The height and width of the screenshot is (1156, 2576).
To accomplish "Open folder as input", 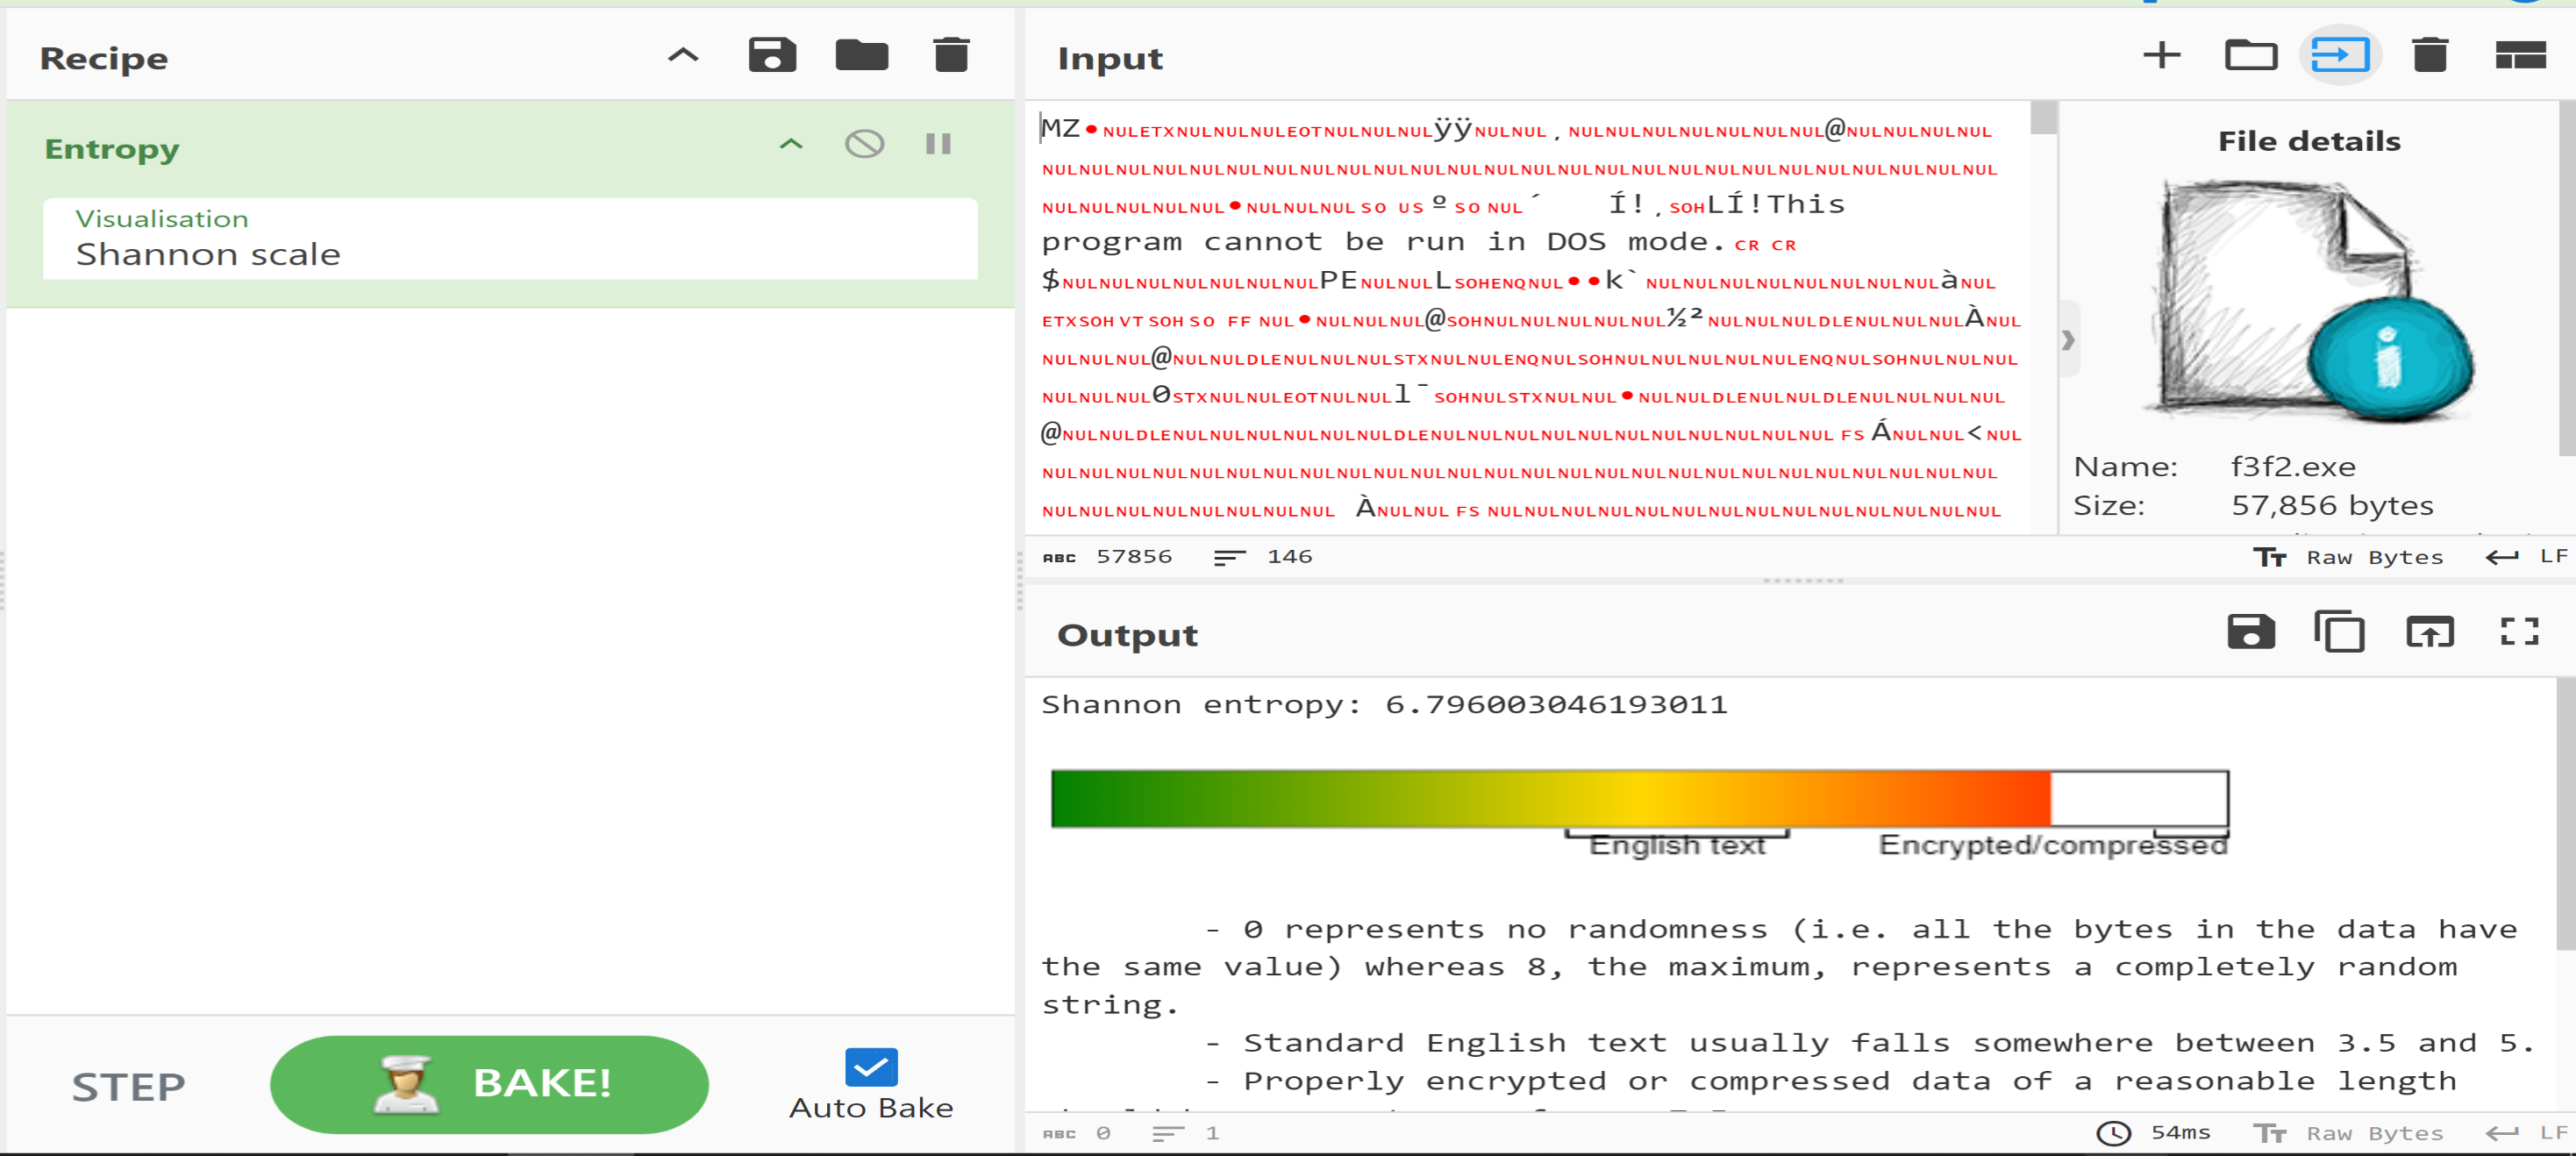I will click(2250, 55).
